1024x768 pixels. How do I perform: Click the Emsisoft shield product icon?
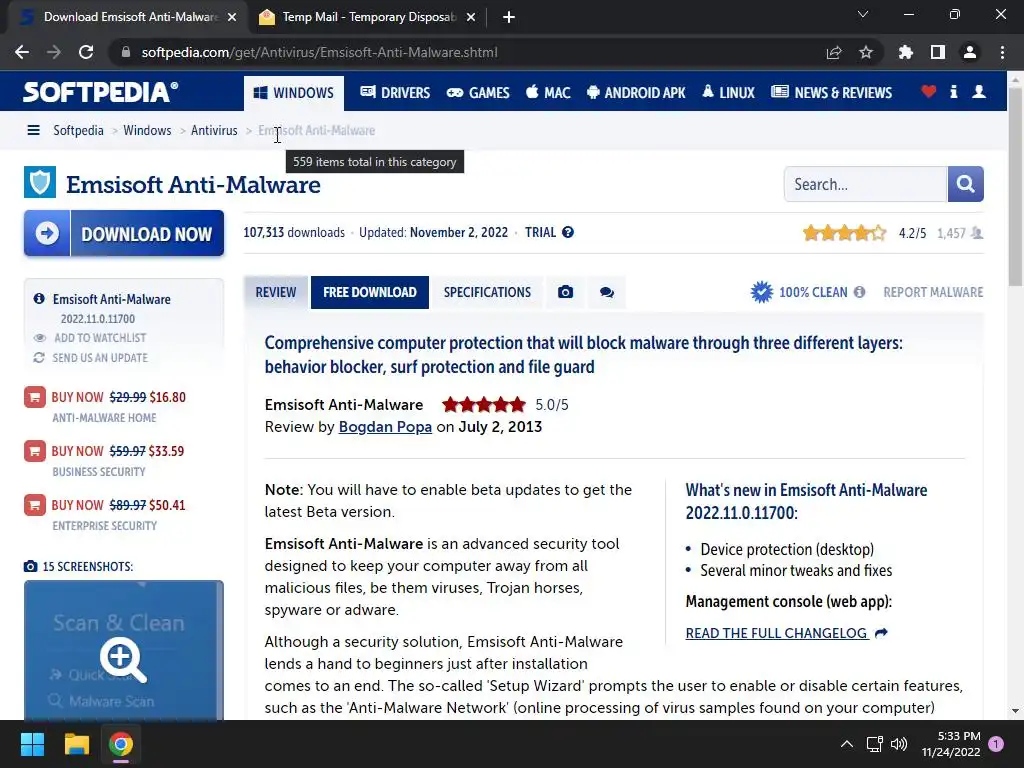coord(40,182)
